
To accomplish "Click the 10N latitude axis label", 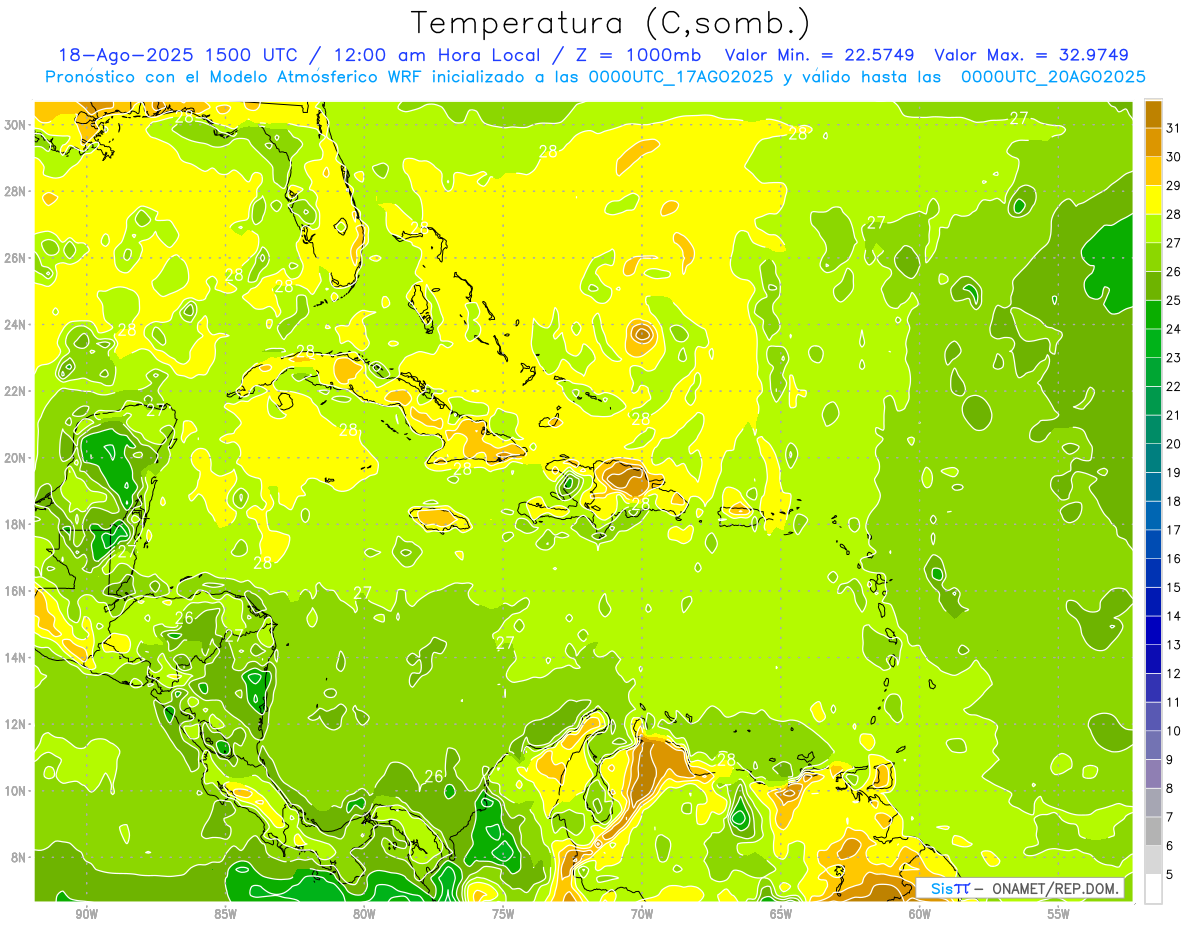I will point(13,790).
